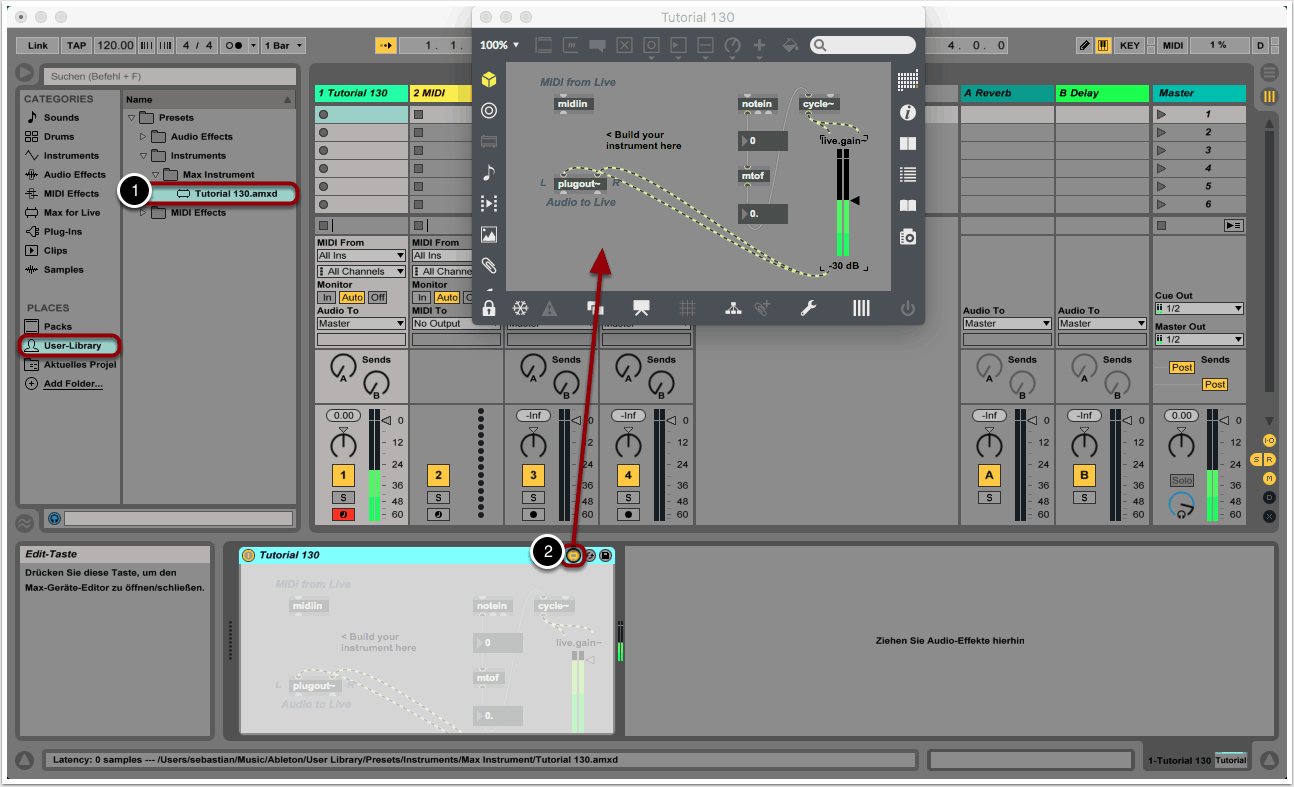The image size is (1294, 787).
Task: Toggle Tutorial 130 device activator on/off
Action: tap(249, 555)
